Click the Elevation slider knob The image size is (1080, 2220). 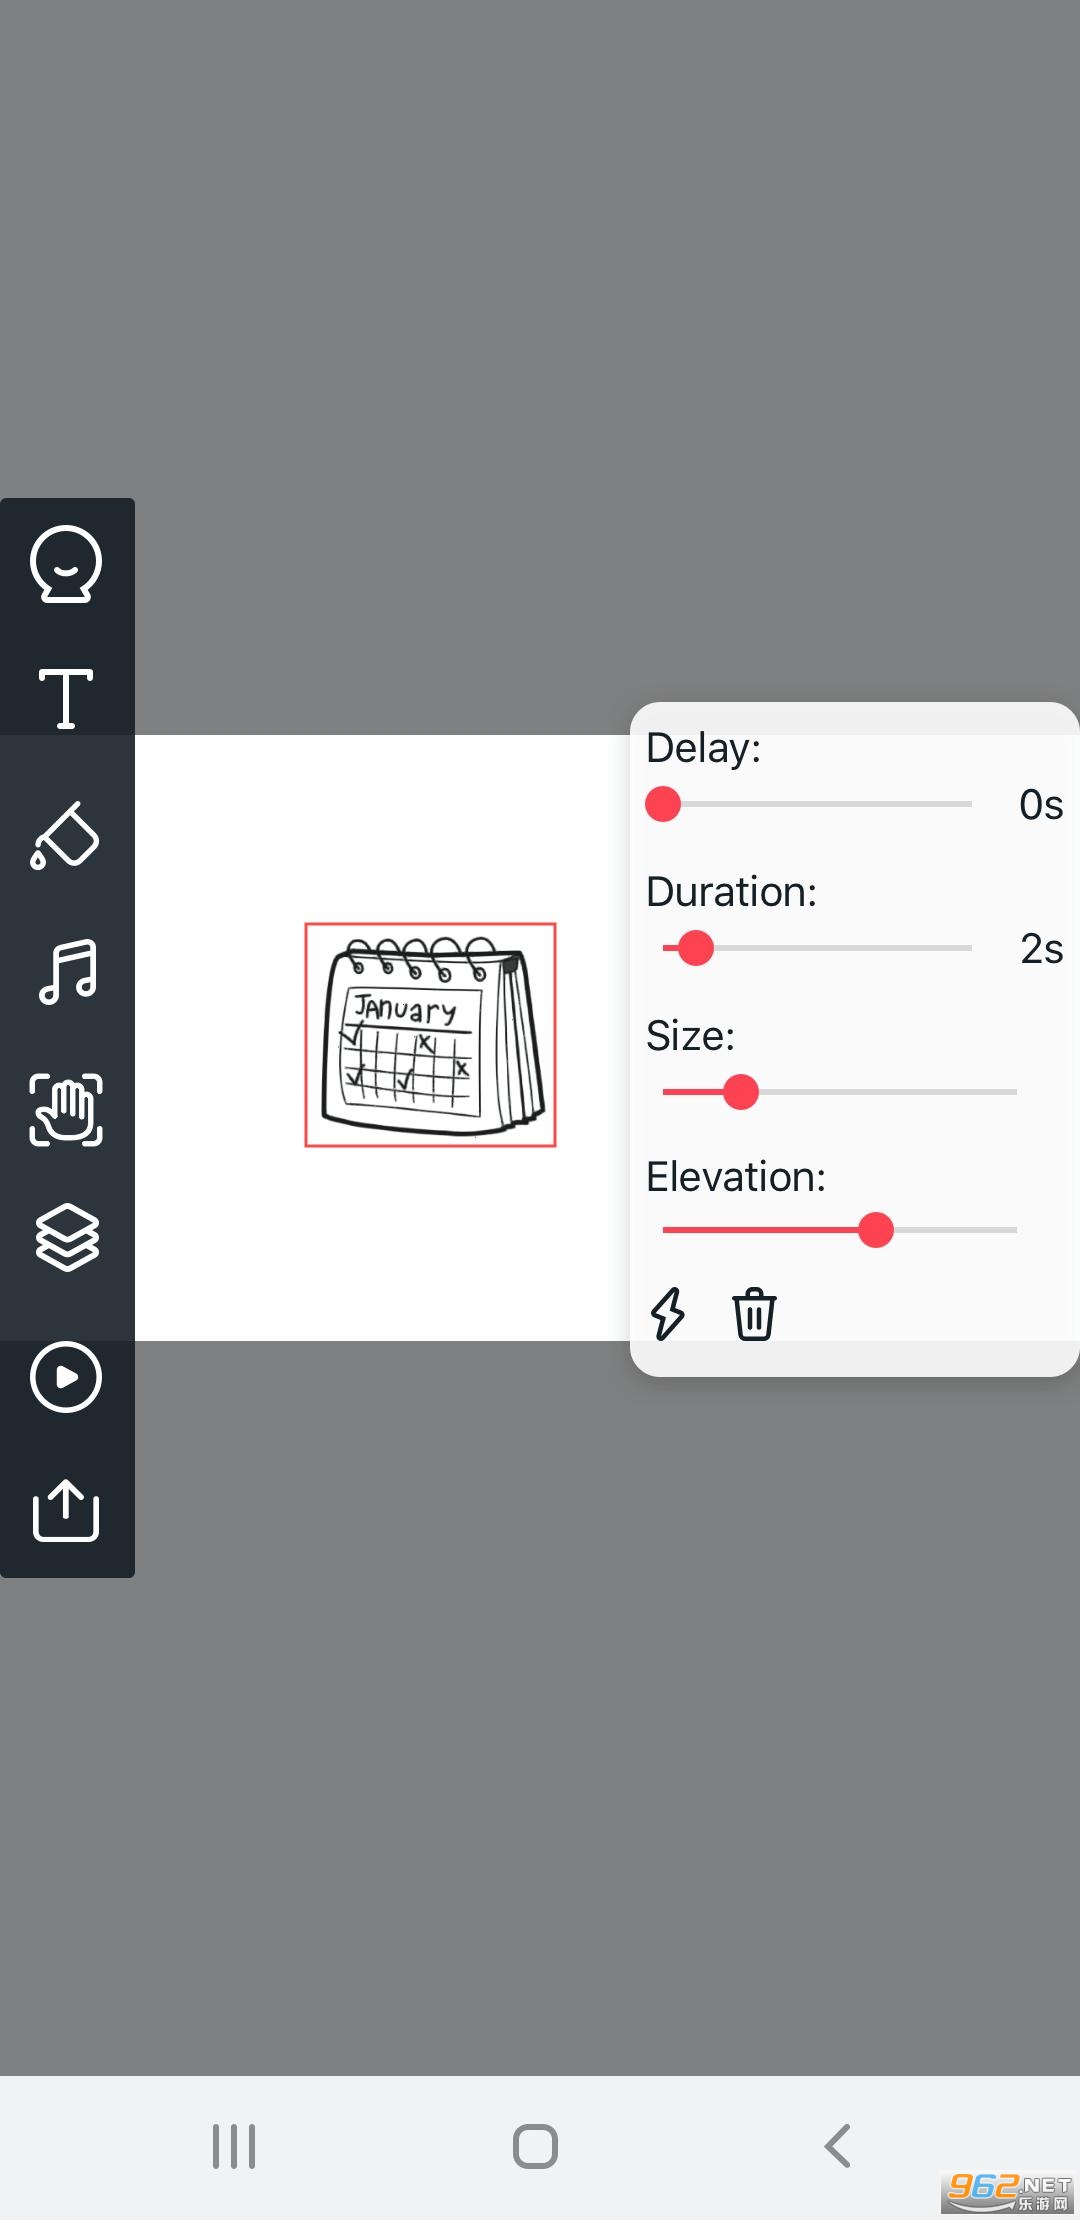click(876, 1230)
